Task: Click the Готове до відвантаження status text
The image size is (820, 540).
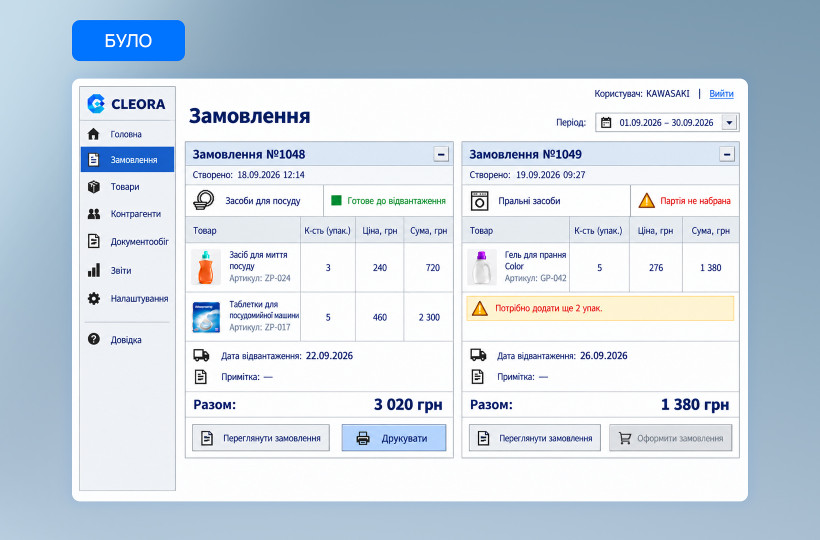Action: click(396, 201)
